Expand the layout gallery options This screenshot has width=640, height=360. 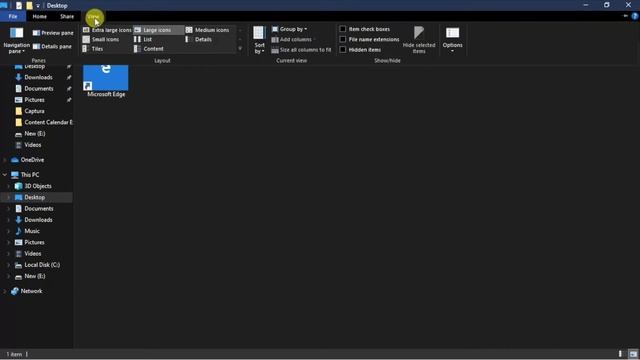tap(240, 49)
